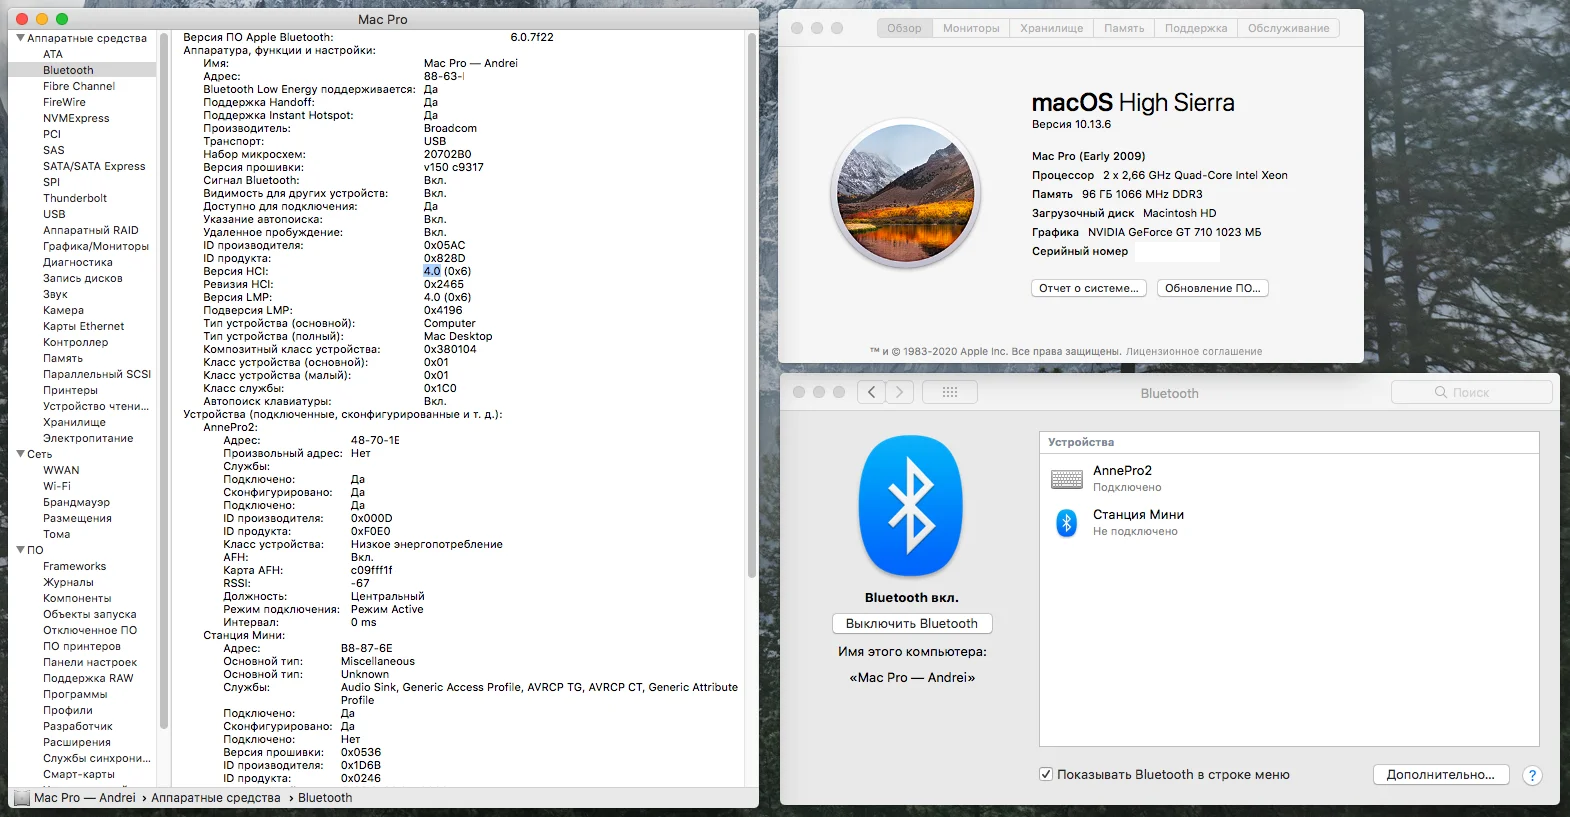The image size is (1570, 817).
Task: Toggle Показывать Bluetooth в строке меню checkbox
Action: click(1046, 774)
